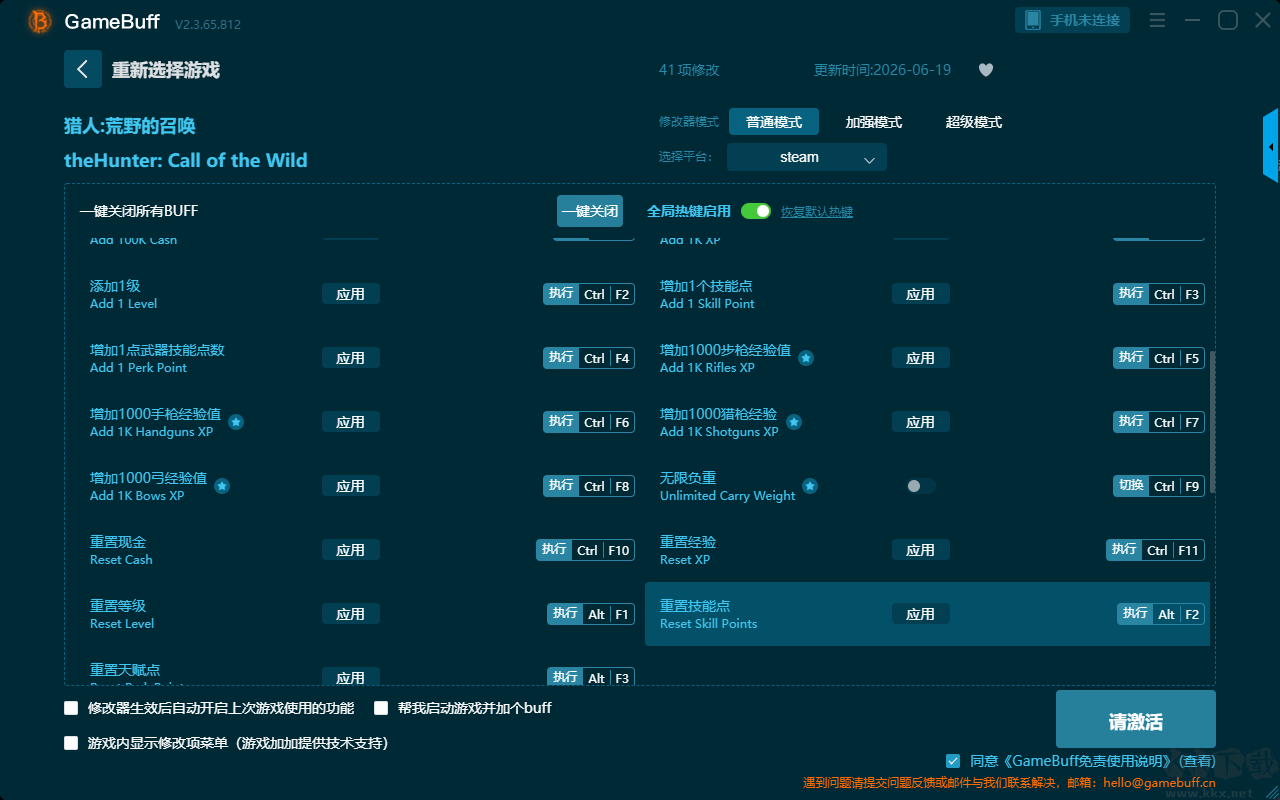1280x800 pixels.
Task: Click the Ctrl F4 hotkey for Add 1 Perk Point
Action: coord(589,358)
